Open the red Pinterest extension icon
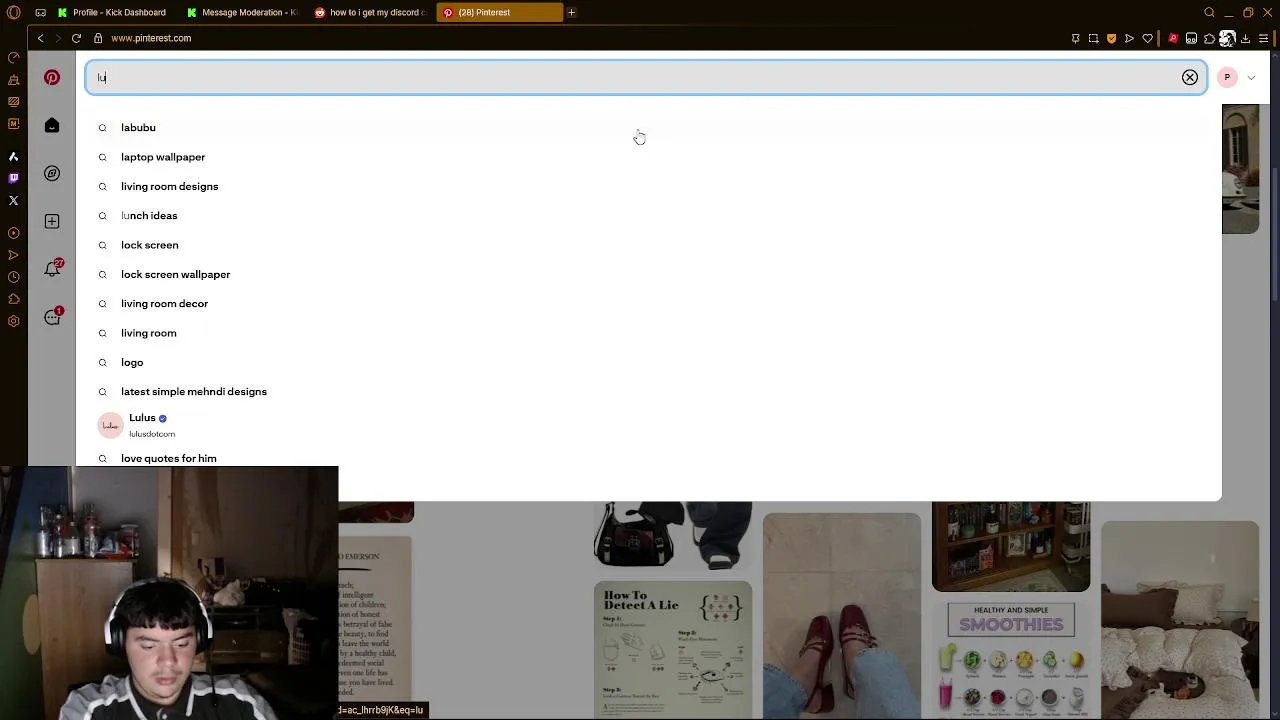 (1173, 38)
